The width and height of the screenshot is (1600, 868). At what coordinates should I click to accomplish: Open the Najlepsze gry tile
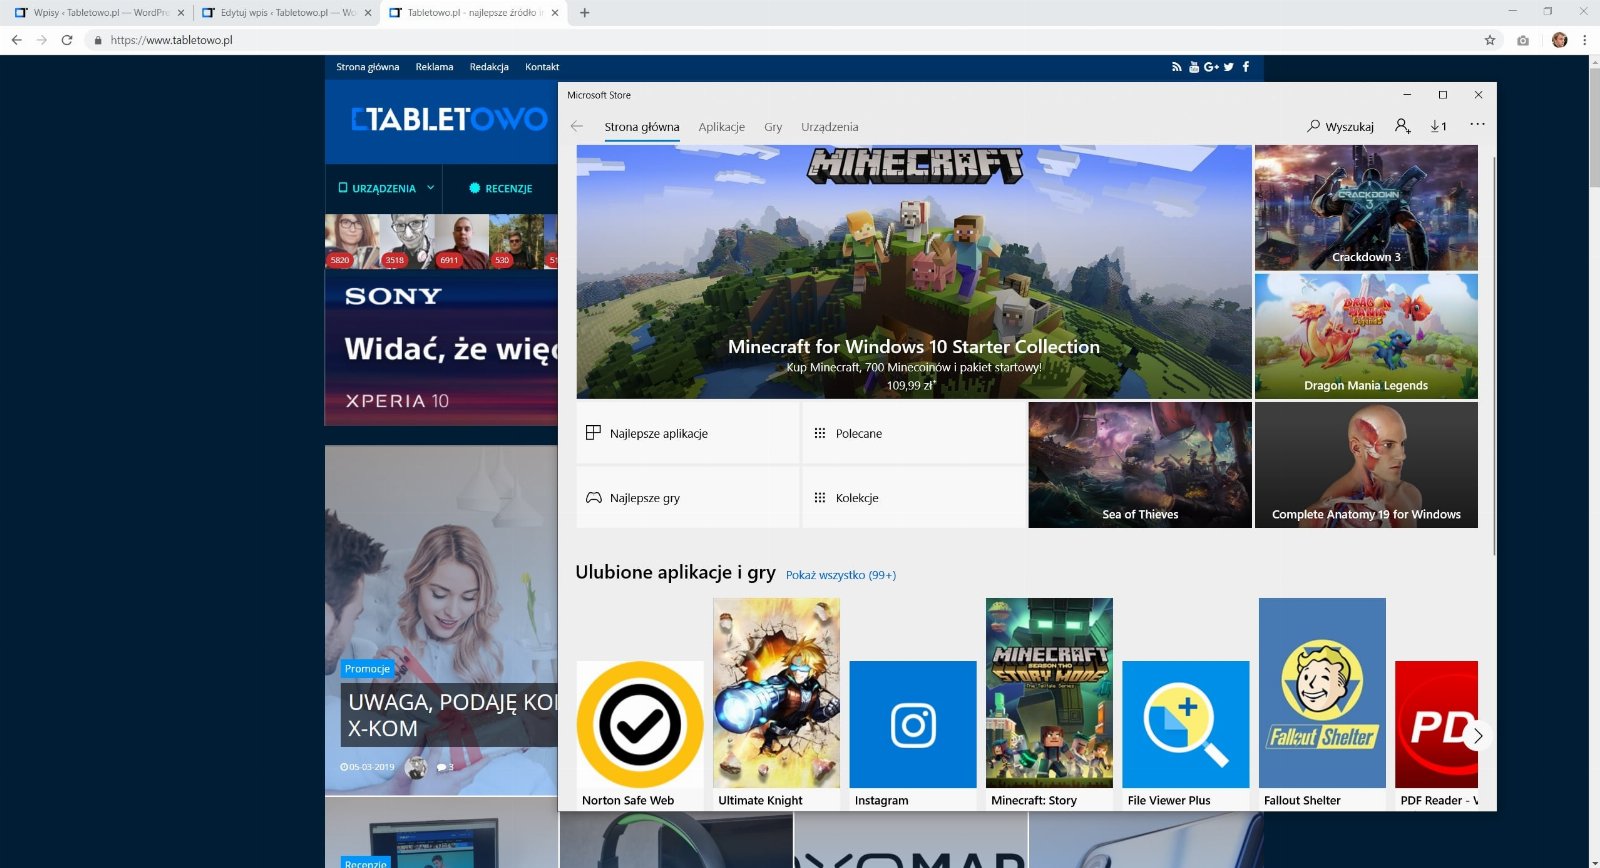pos(688,497)
